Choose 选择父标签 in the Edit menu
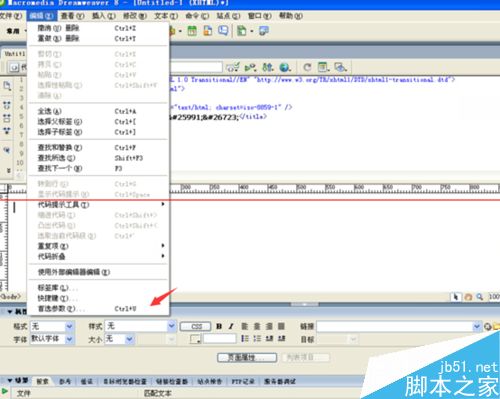Image resolution: width=500 pixels, height=399 pixels. click(98, 122)
